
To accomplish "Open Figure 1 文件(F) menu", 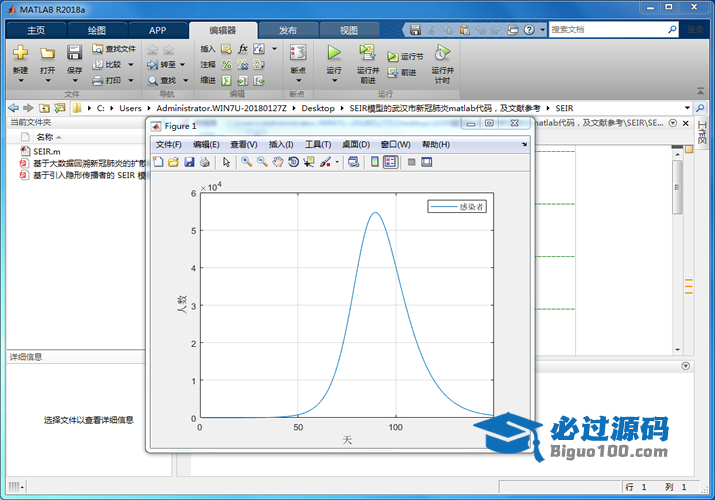I will pyautogui.click(x=168, y=144).
